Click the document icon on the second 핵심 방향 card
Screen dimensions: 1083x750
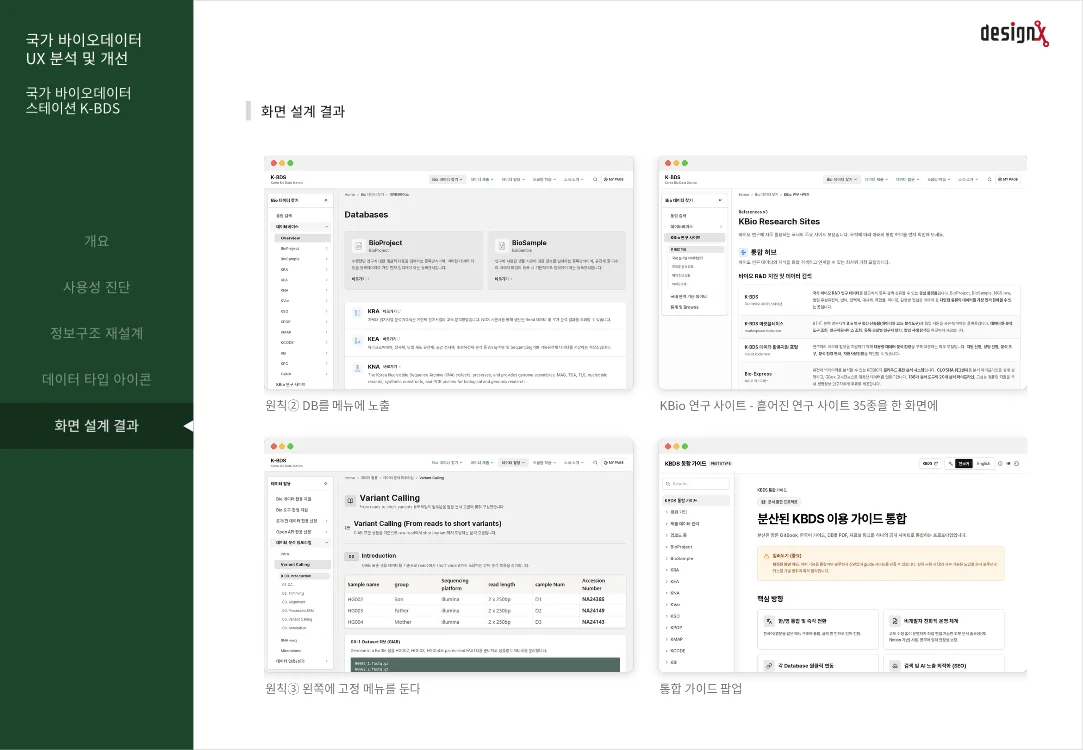pos(894,621)
